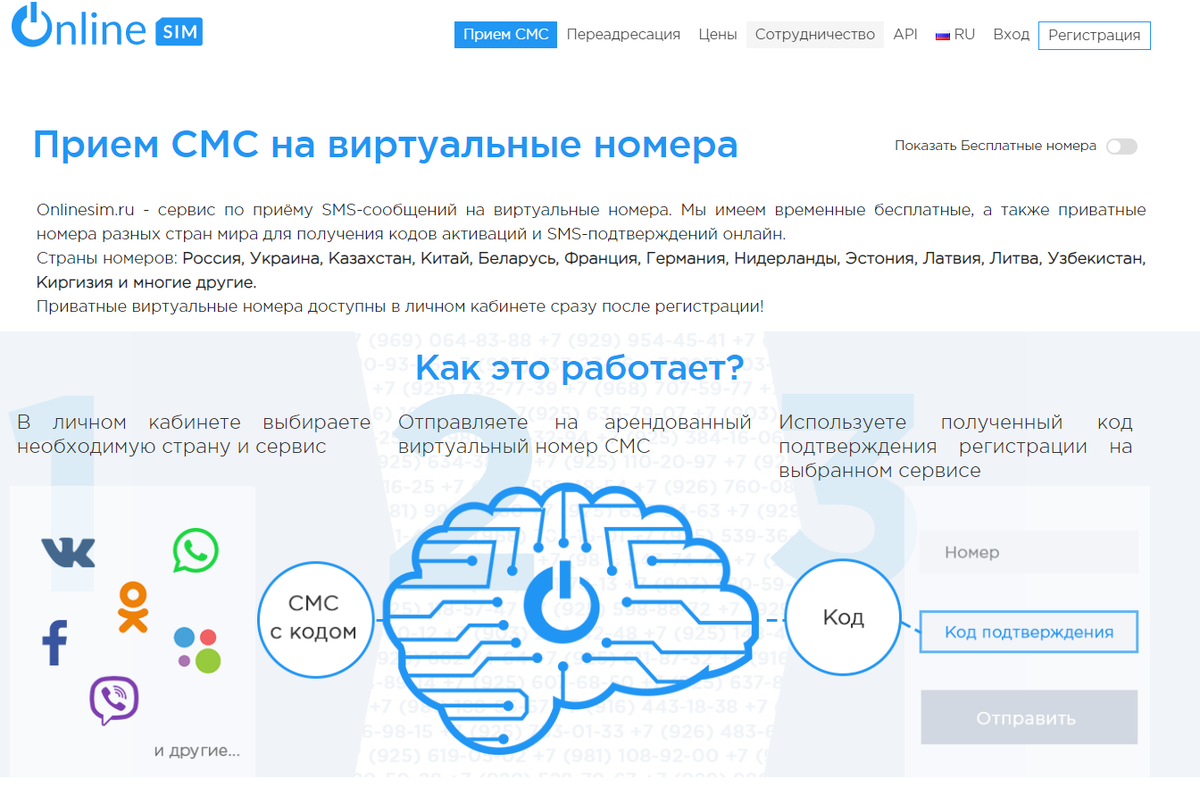Click the Отправить button
Image resolution: width=1200 pixels, height=787 pixels.
[x=1029, y=717]
